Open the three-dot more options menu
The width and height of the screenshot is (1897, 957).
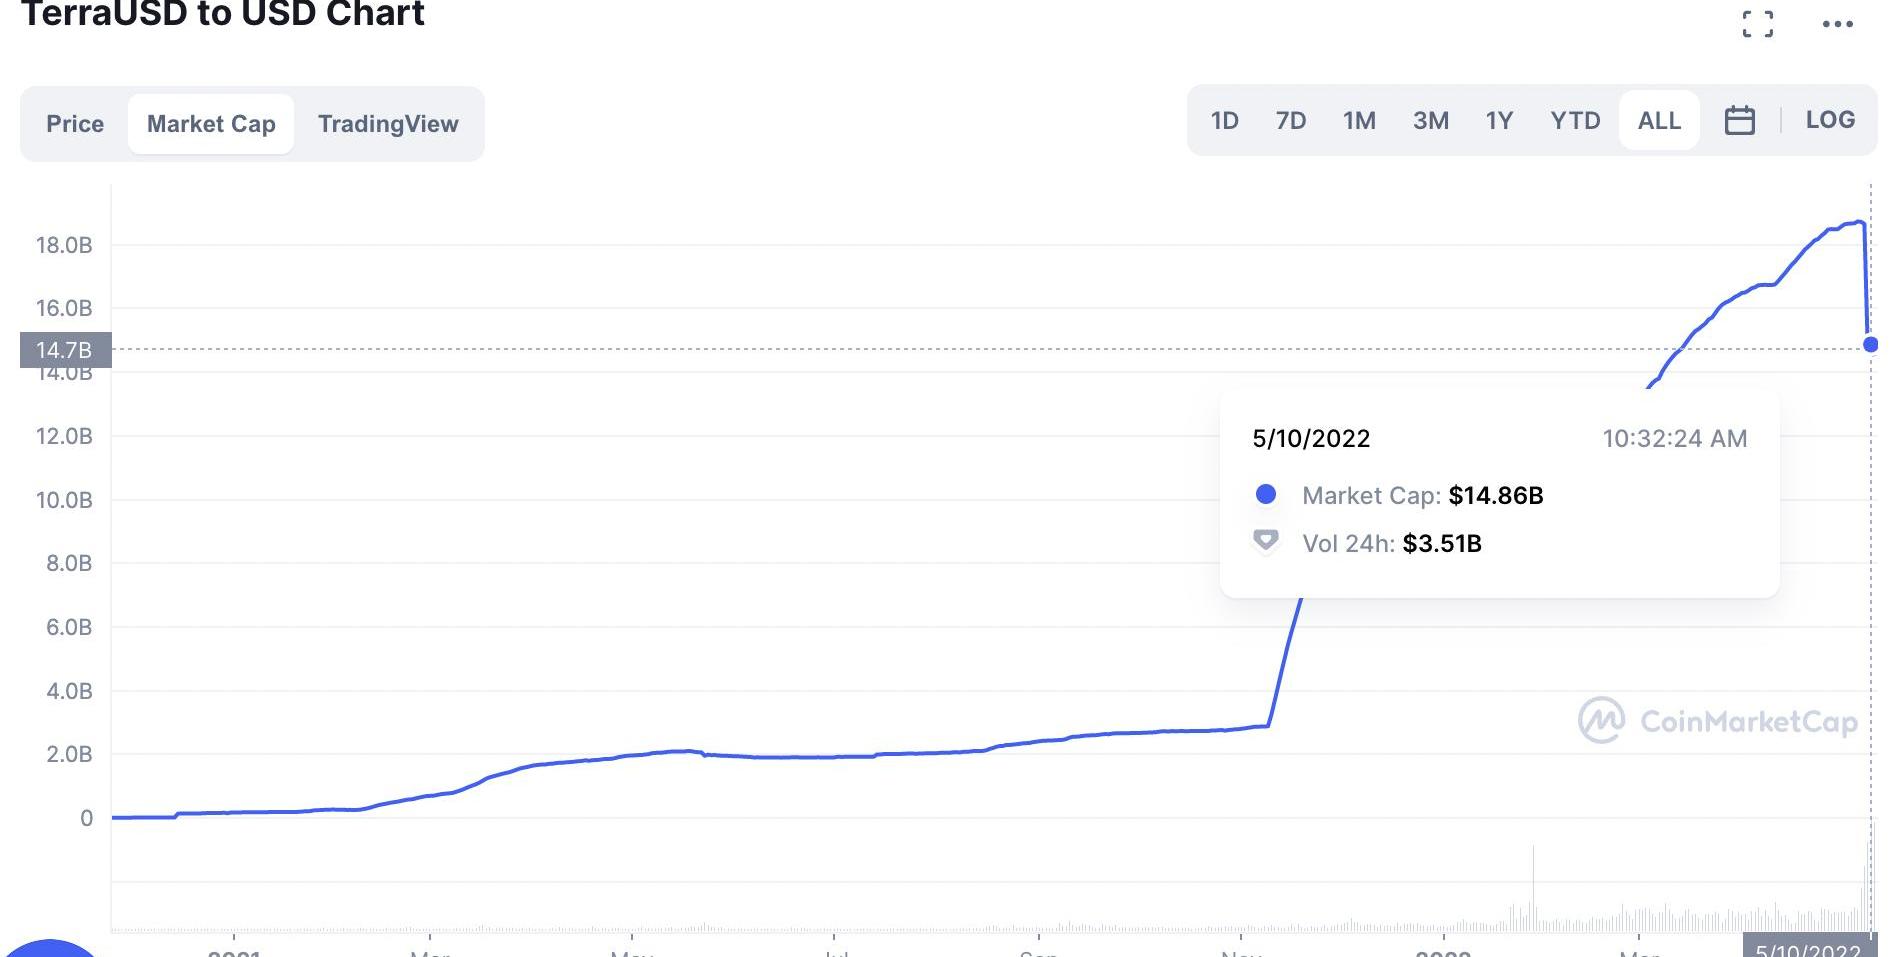(x=1837, y=24)
